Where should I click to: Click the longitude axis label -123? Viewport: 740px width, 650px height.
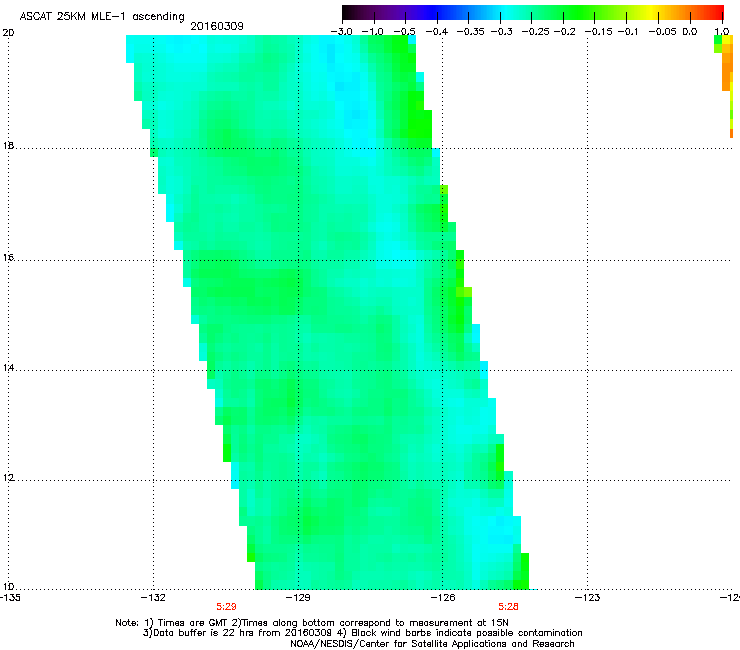(x=588, y=598)
